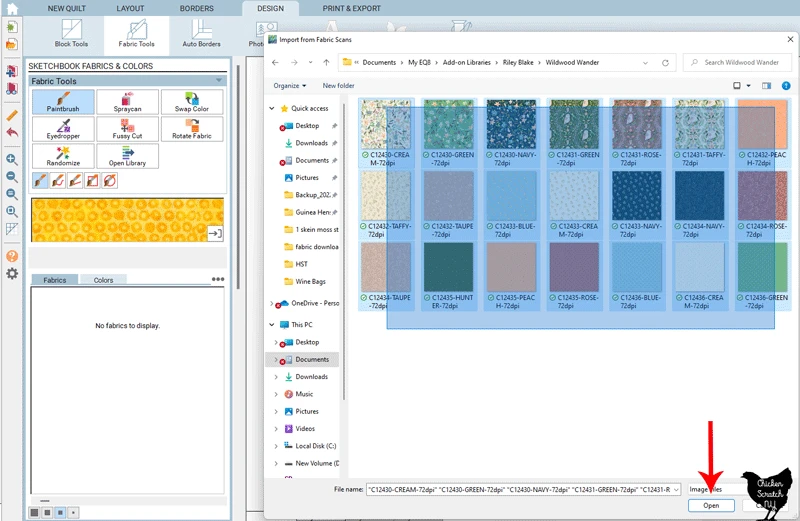Select Videos under This PC
Image resolution: width=800 pixels, height=521 pixels.
305,429
